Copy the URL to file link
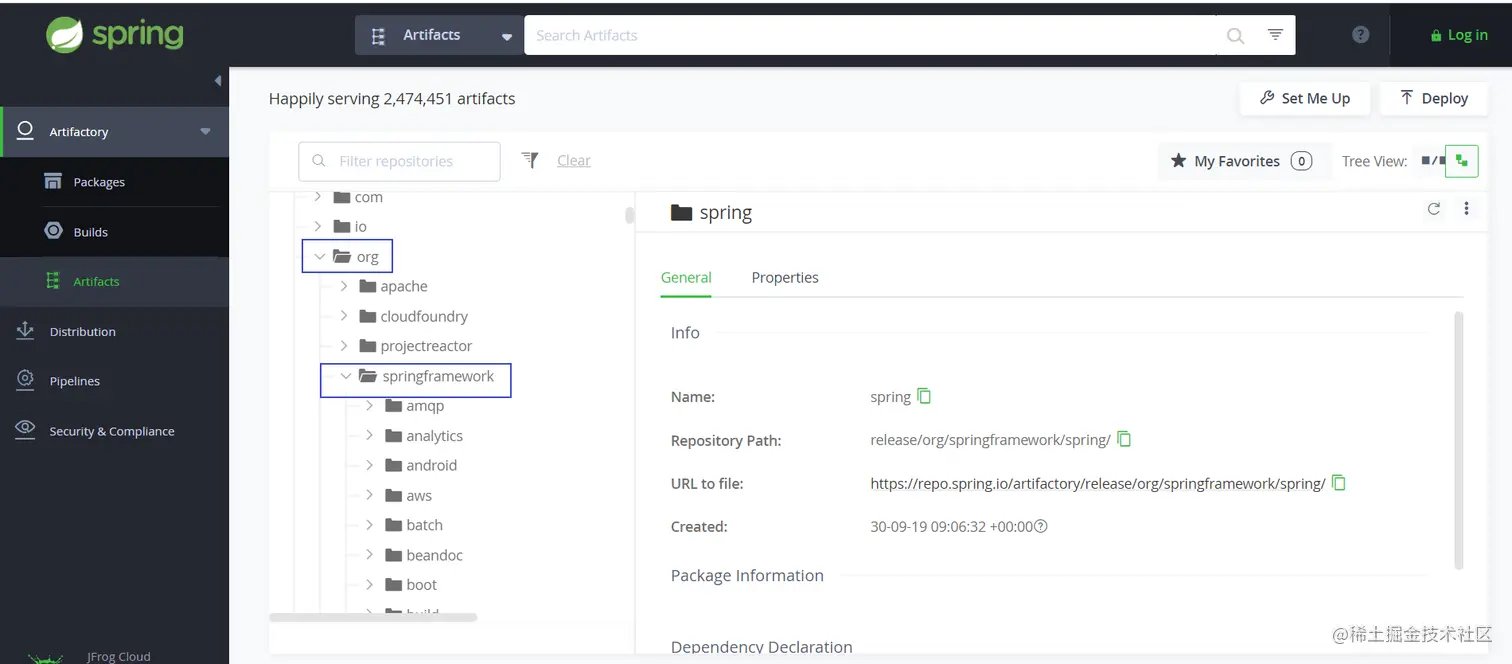Image resolution: width=1512 pixels, height=664 pixels. [x=1339, y=482]
